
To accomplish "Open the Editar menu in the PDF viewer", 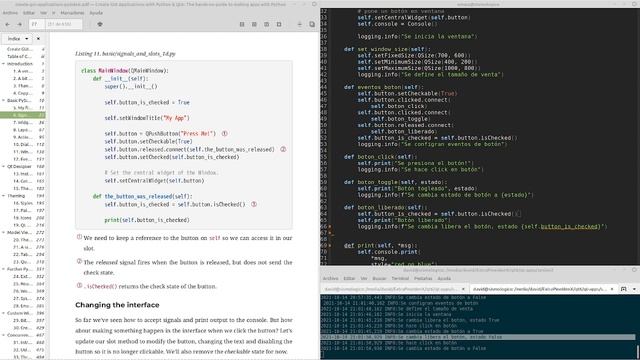I will pyautogui.click(x=29, y=13).
